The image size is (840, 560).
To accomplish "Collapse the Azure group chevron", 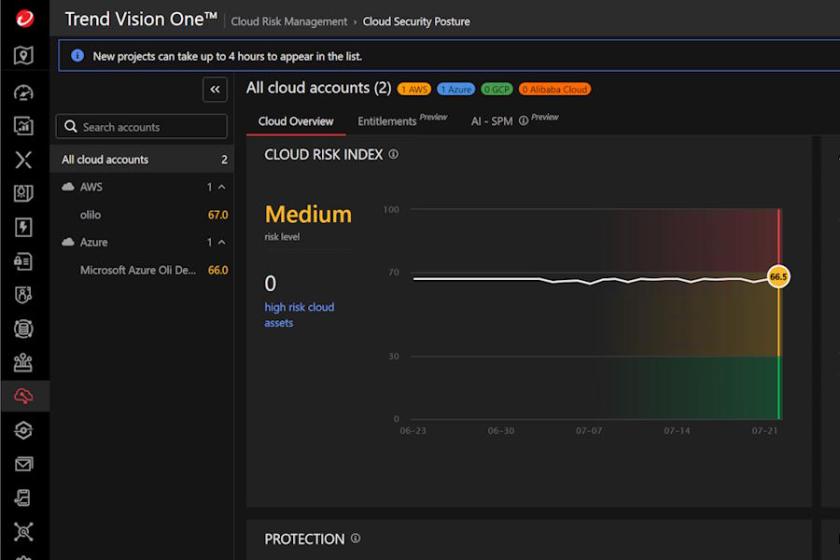I will click(x=222, y=243).
